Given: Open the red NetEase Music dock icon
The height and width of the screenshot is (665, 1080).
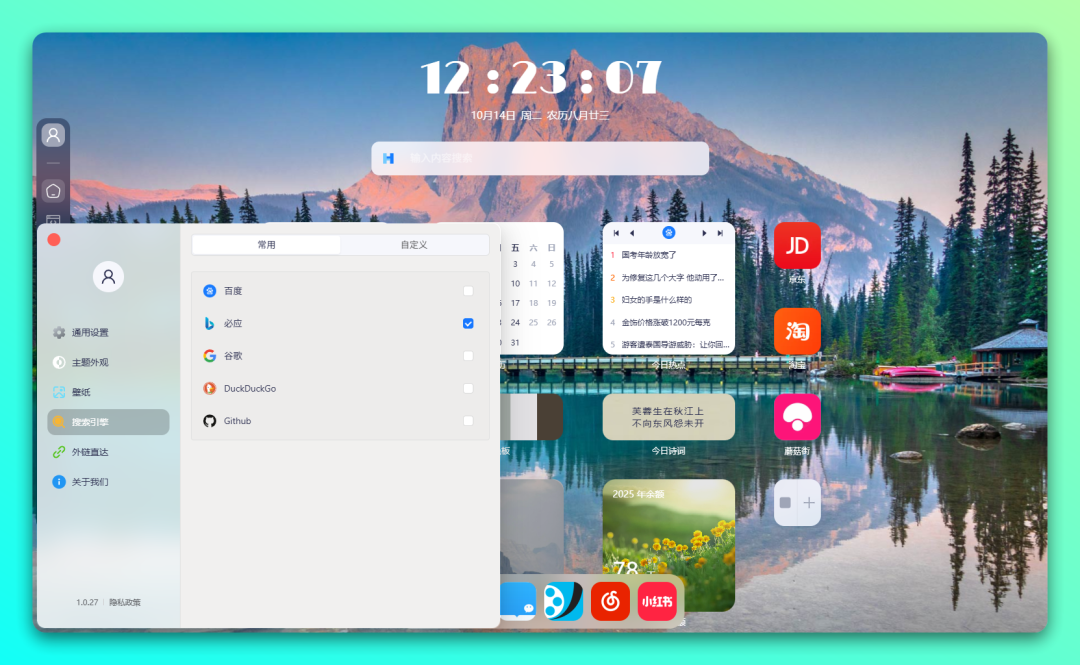Looking at the screenshot, I should click(x=610, y=601).
